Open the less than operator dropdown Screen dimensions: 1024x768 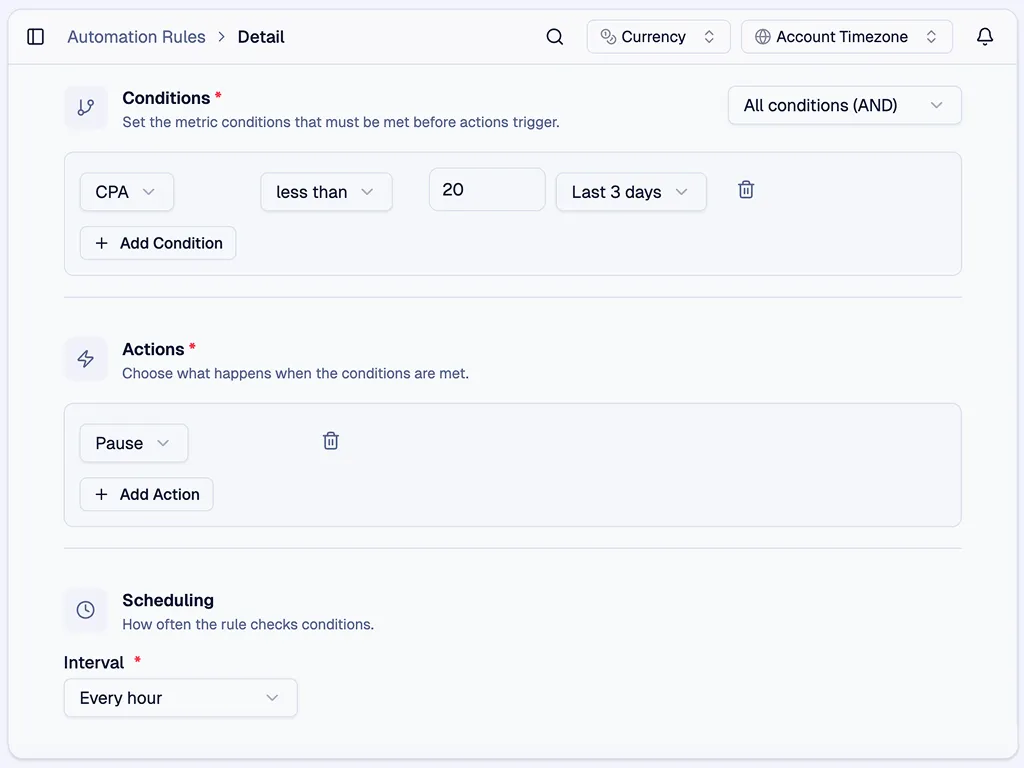(x=326, y=192)
